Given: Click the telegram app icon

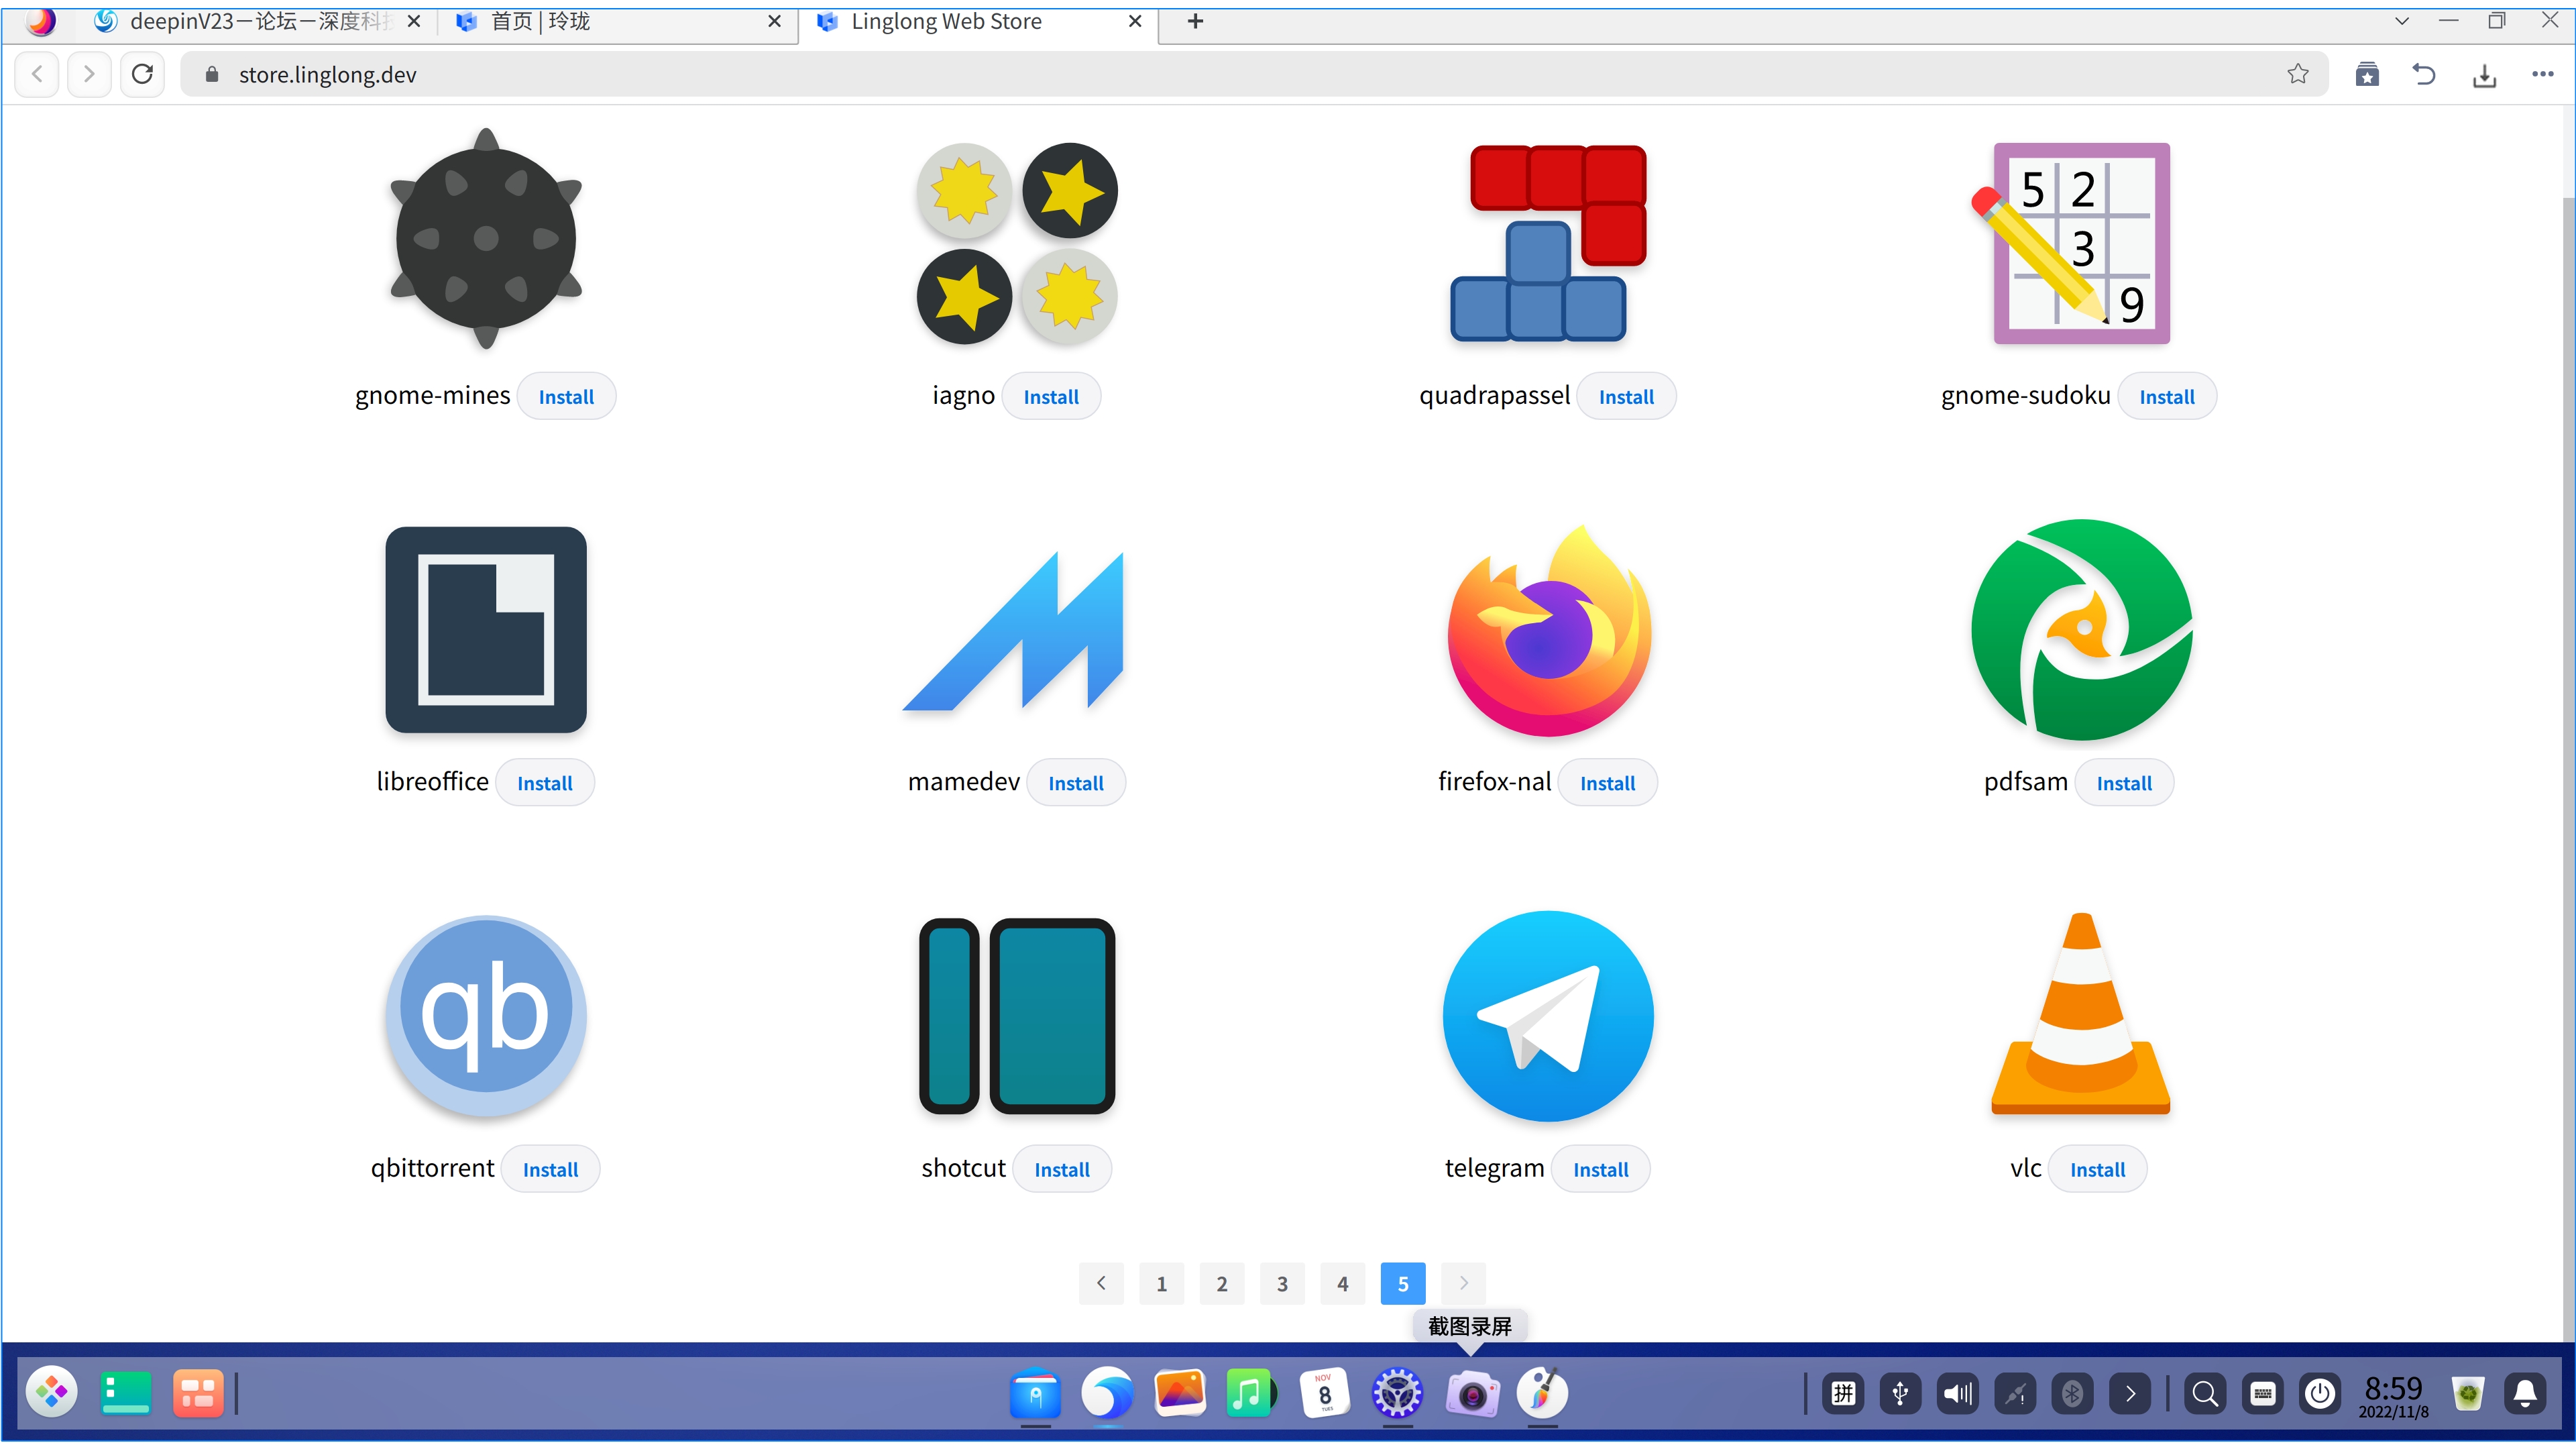Looking at the screenshot, I should (x=1547, y=1015).
